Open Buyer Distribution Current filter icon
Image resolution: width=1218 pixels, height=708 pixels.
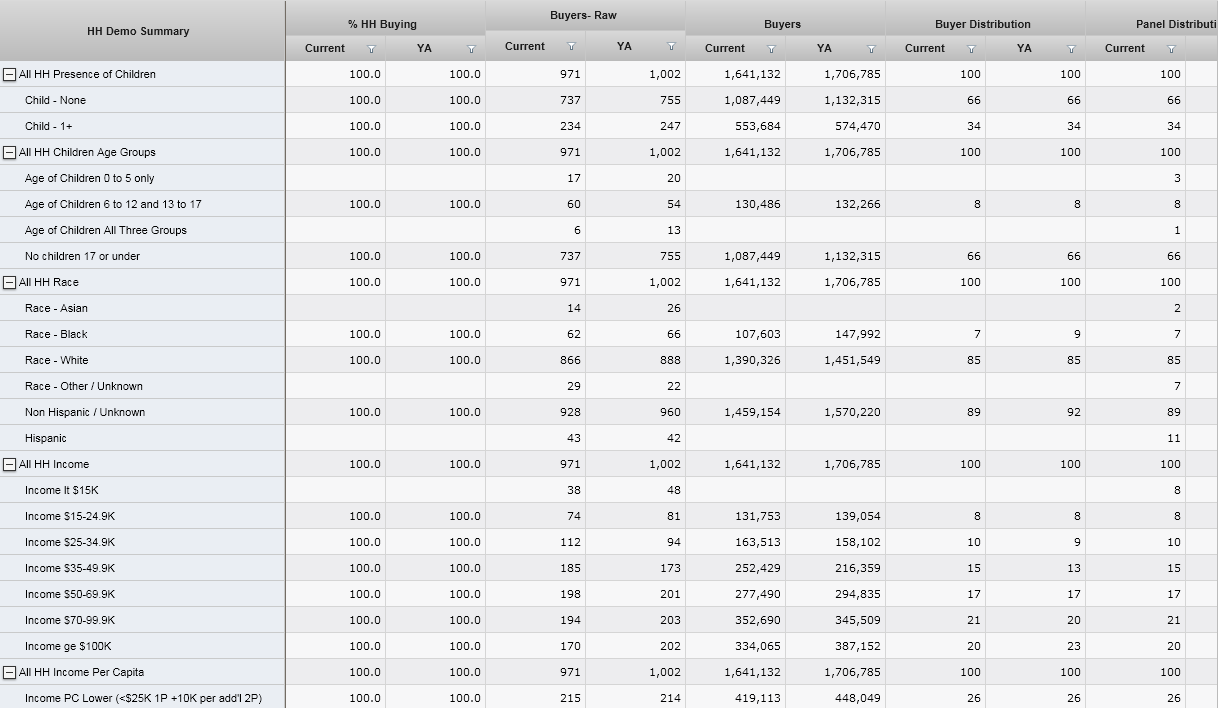tap(971, 49)
